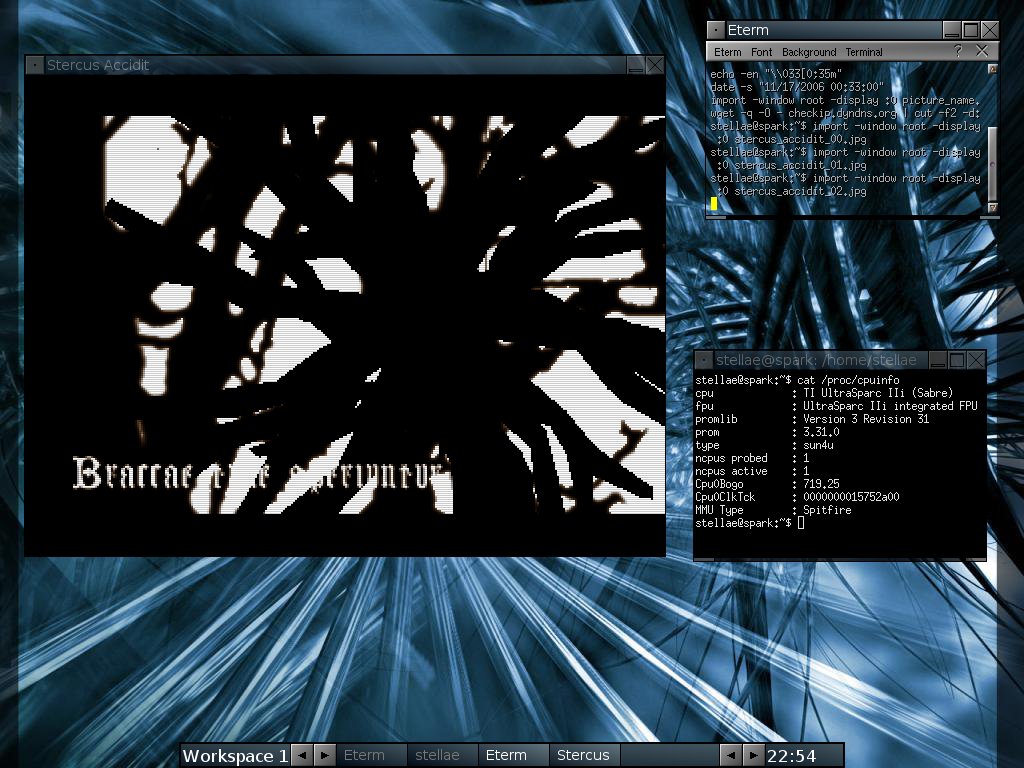Image resolution: width=1024 pixels, height=768 pixels.
Task: Click the Workspace 1 label in toolbar
Action: 235,756
